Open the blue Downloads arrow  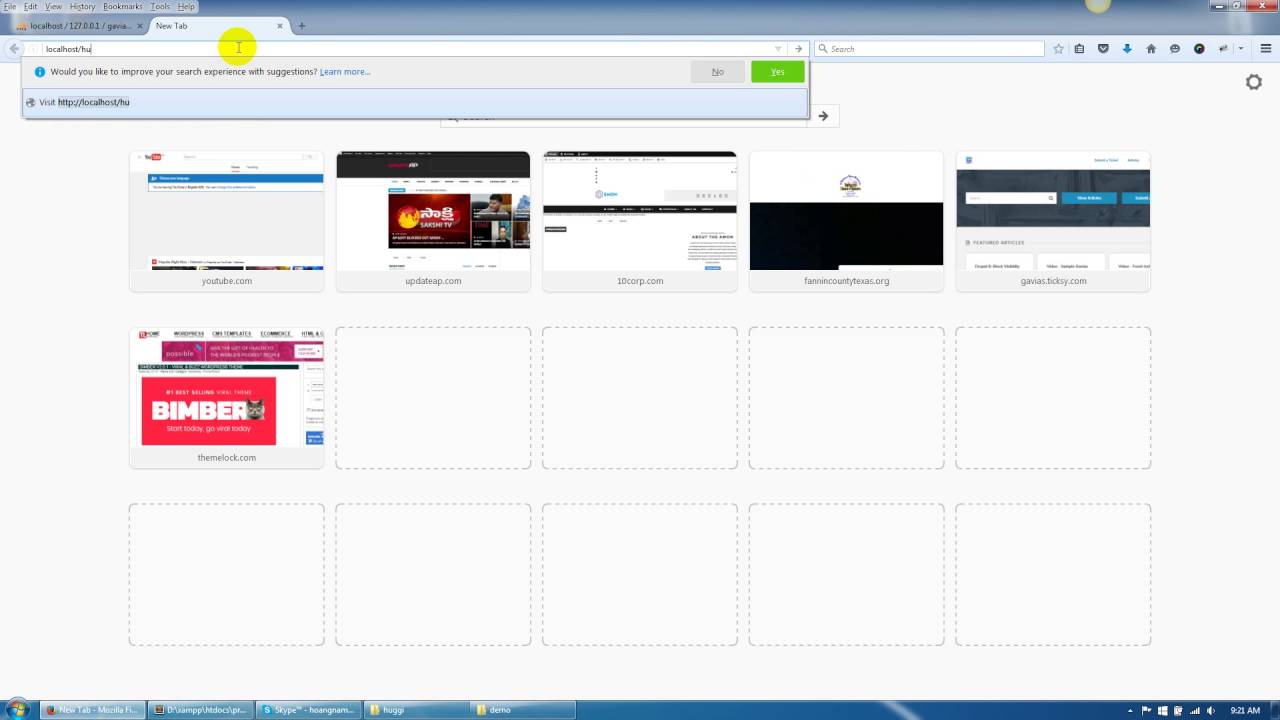(1127, 49)
